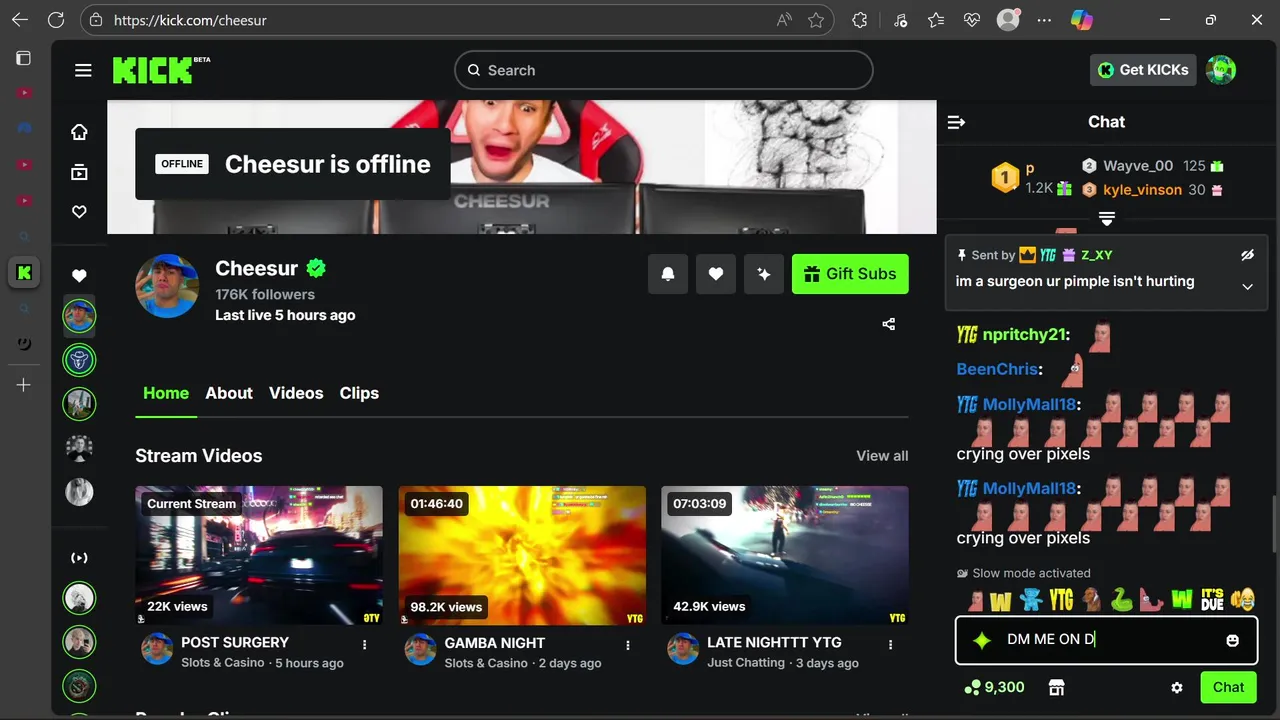
Task: Go to Home via sidebar house icon
Action: pos(79,132)
